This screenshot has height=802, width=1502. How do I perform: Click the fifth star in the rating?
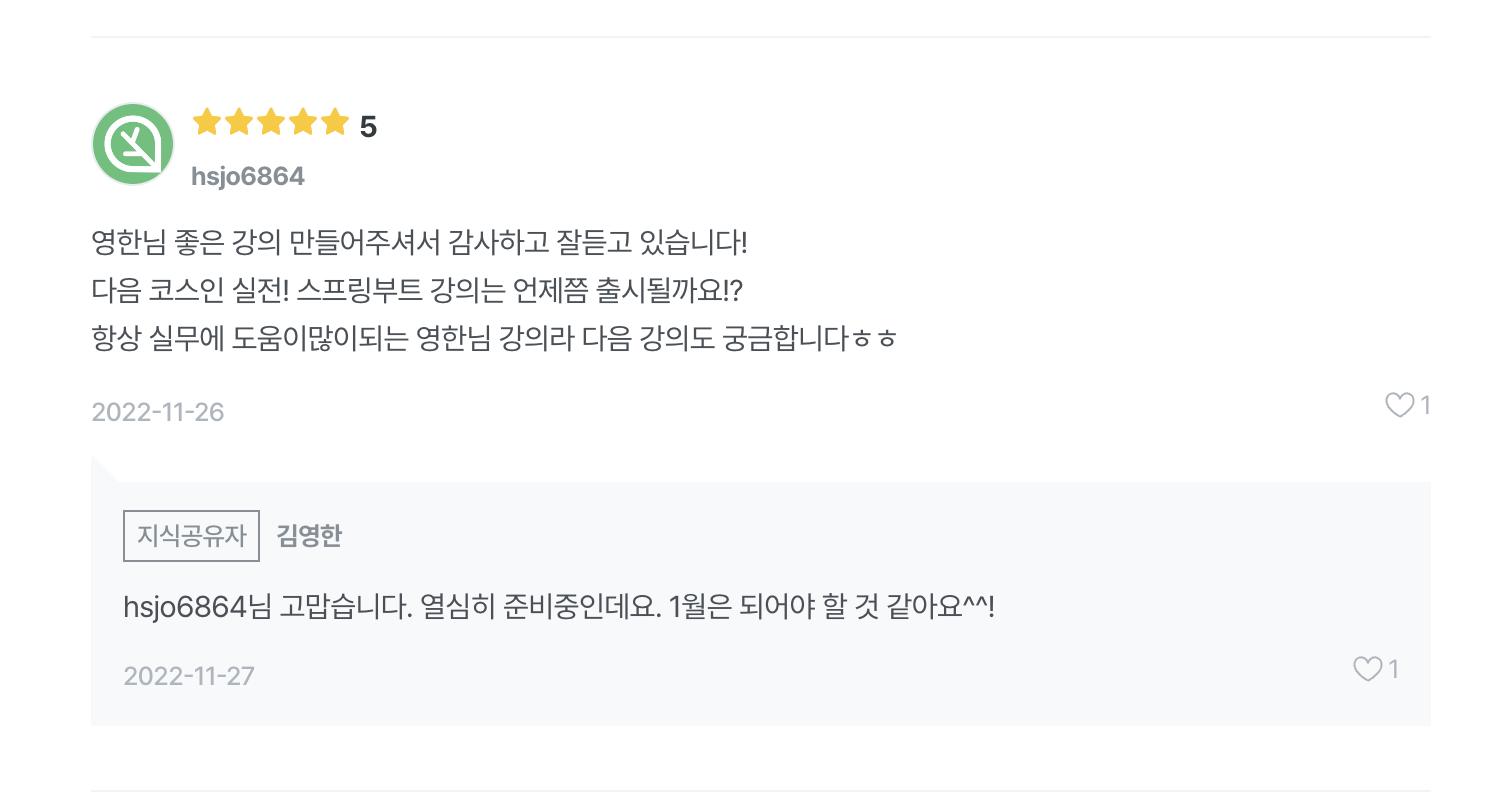coord(335,123)
